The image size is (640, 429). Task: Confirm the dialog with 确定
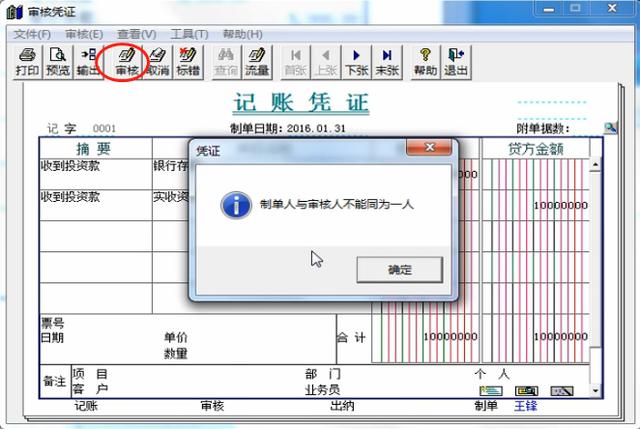(400, 269)
